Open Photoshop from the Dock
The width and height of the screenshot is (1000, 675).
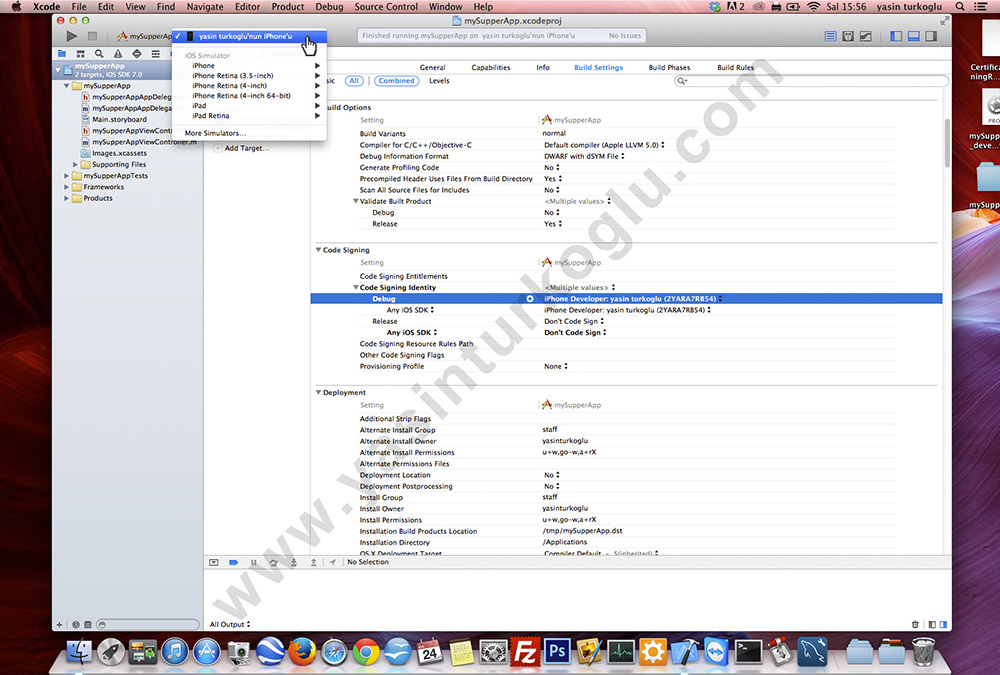point(557,652)
